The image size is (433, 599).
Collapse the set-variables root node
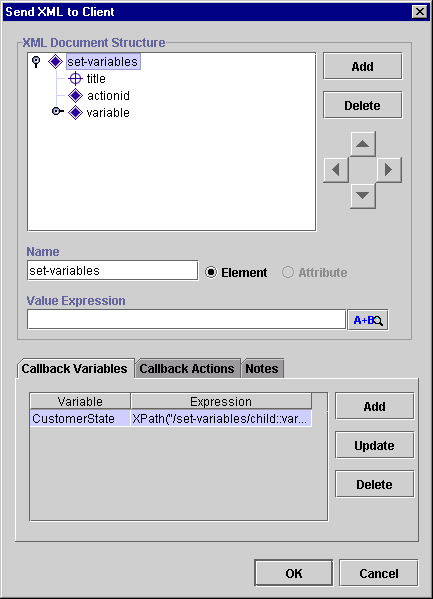tap(36, 62)
